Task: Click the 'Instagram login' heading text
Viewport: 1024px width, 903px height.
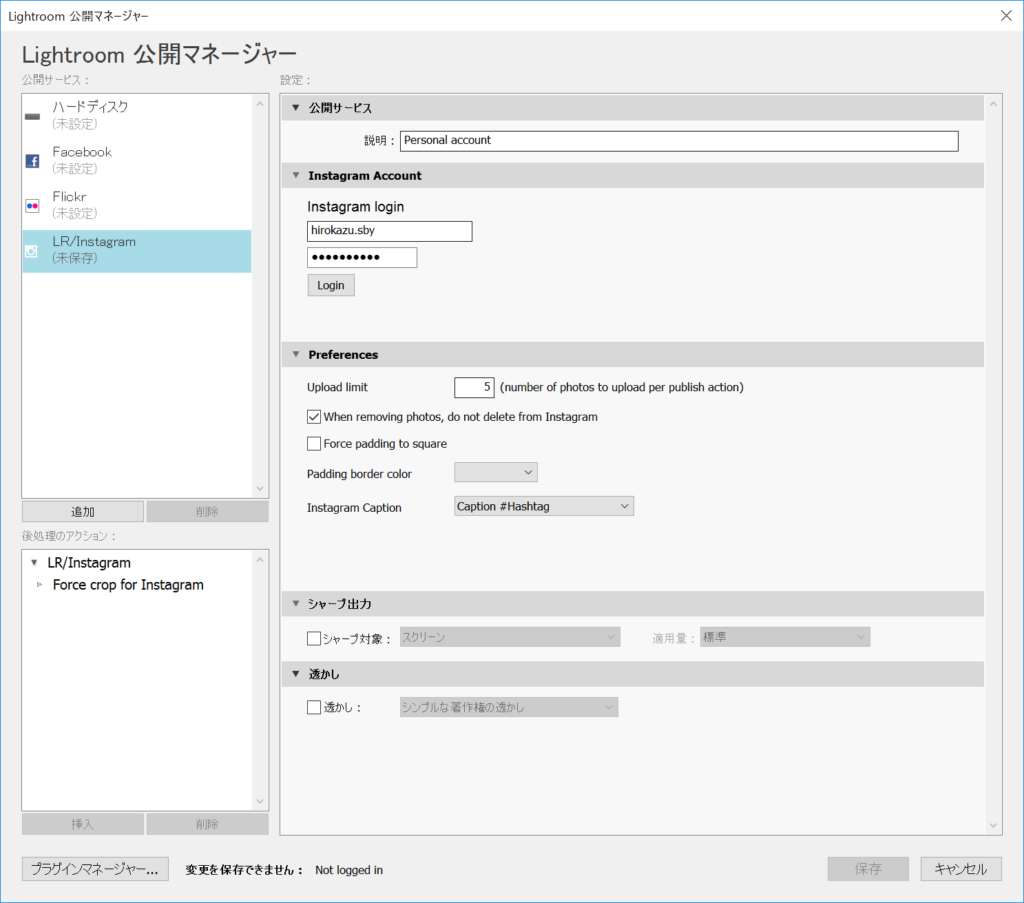Action: click(x=356, y=207)
